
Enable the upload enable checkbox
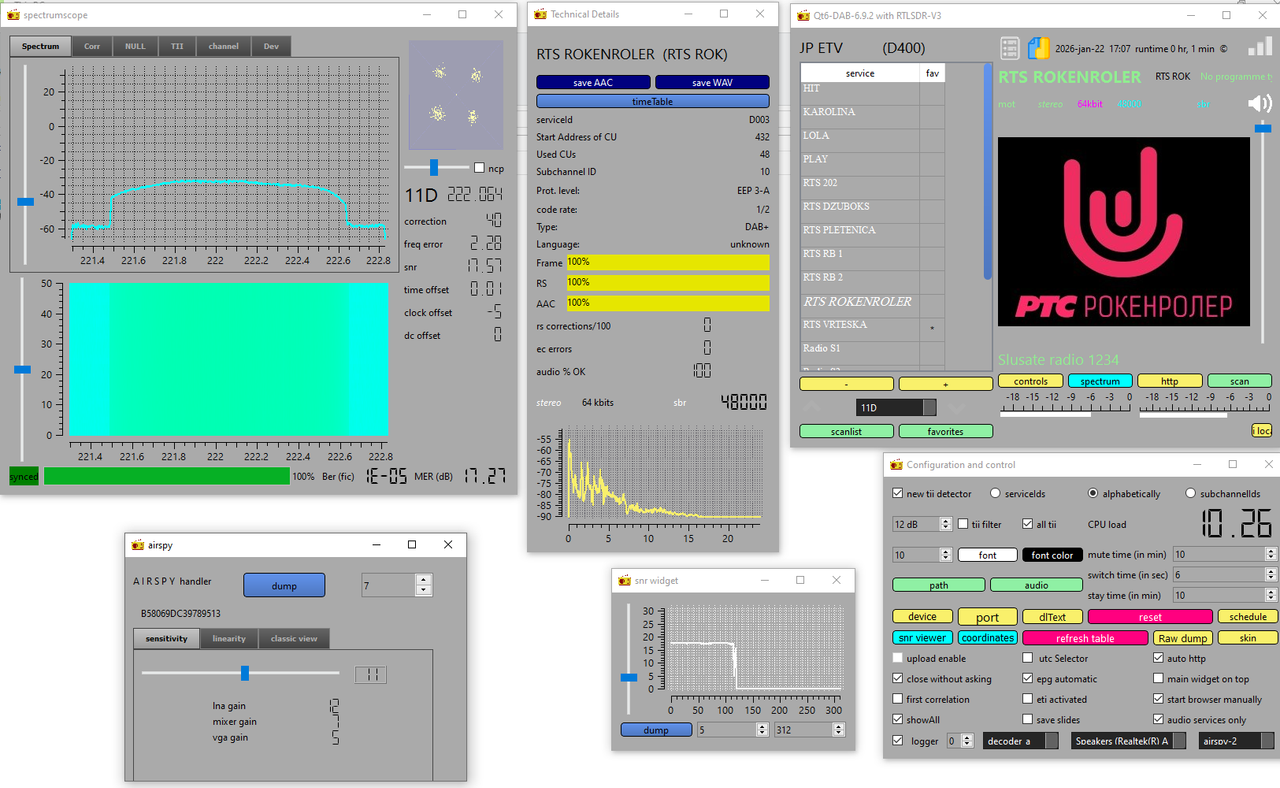(x=898, y=658)
